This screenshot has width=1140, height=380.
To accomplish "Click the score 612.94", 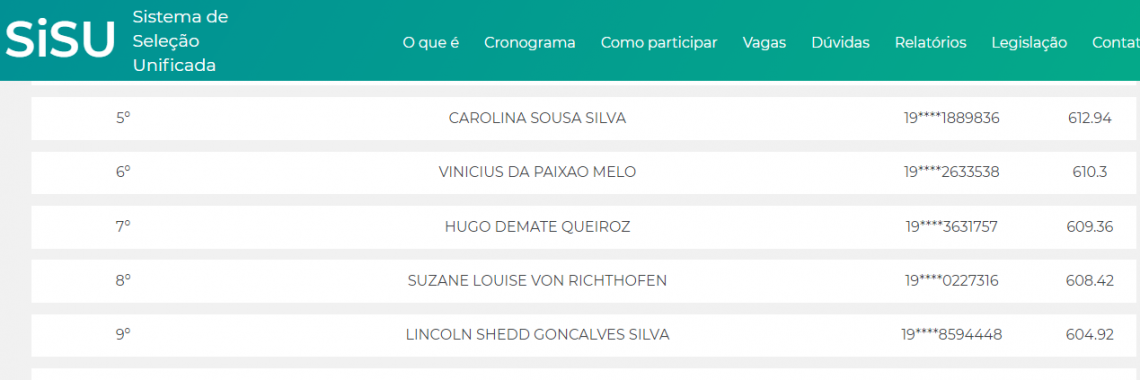I will pyautogui.click(x=1090, y=118).
